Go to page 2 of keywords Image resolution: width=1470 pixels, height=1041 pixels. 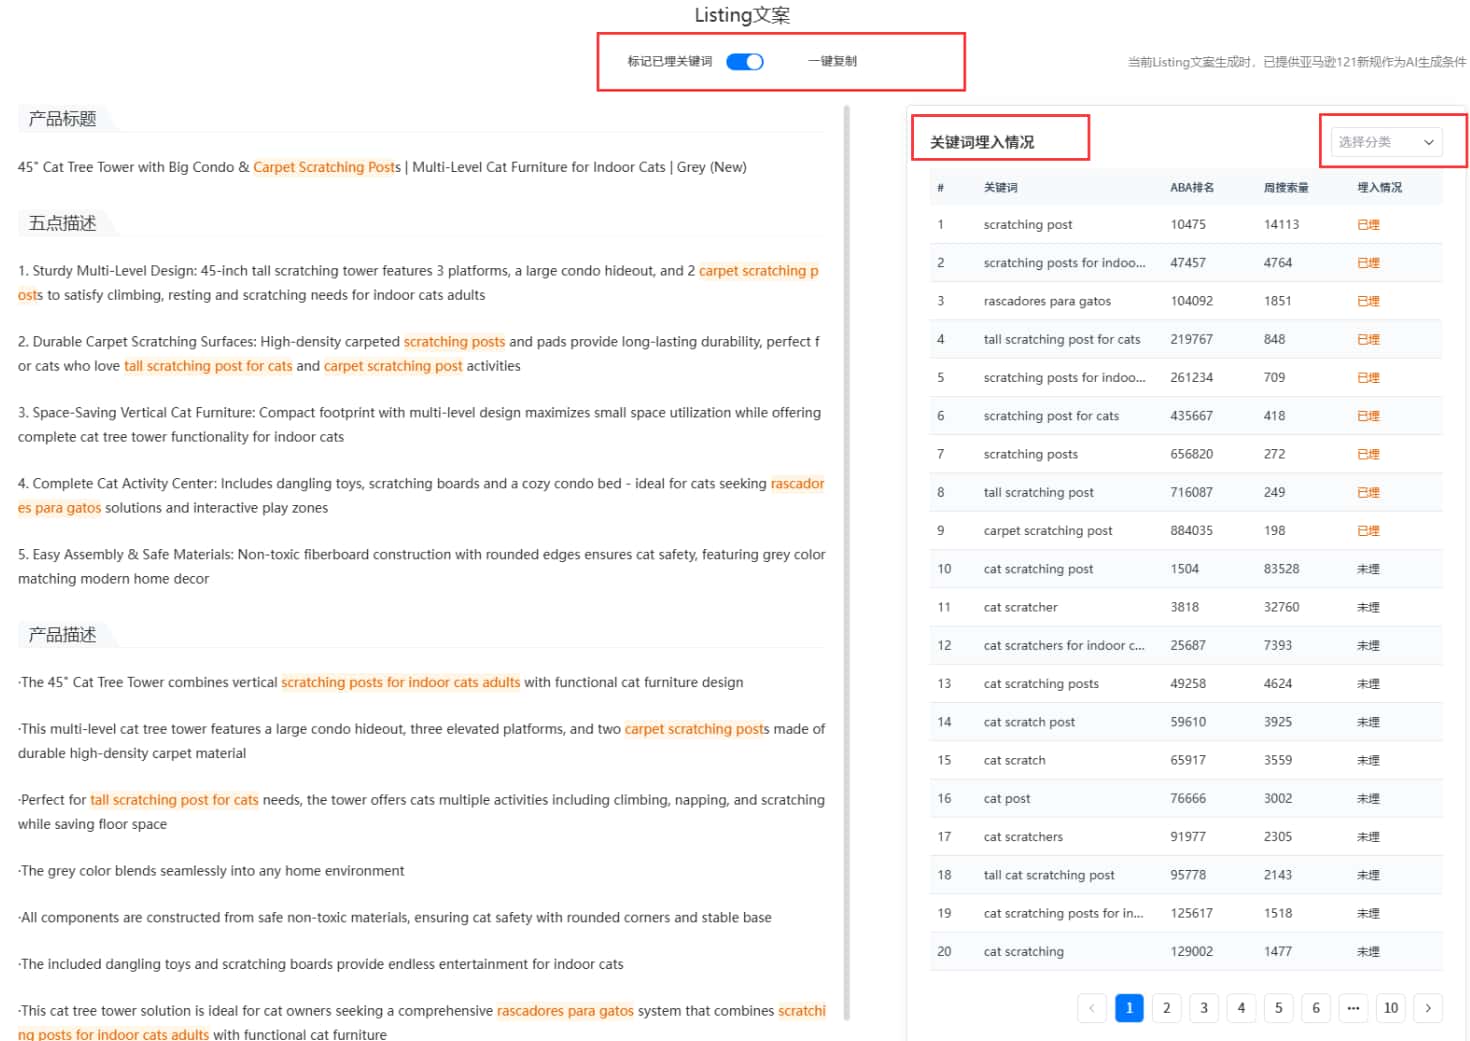[x=1166, y=1008]
